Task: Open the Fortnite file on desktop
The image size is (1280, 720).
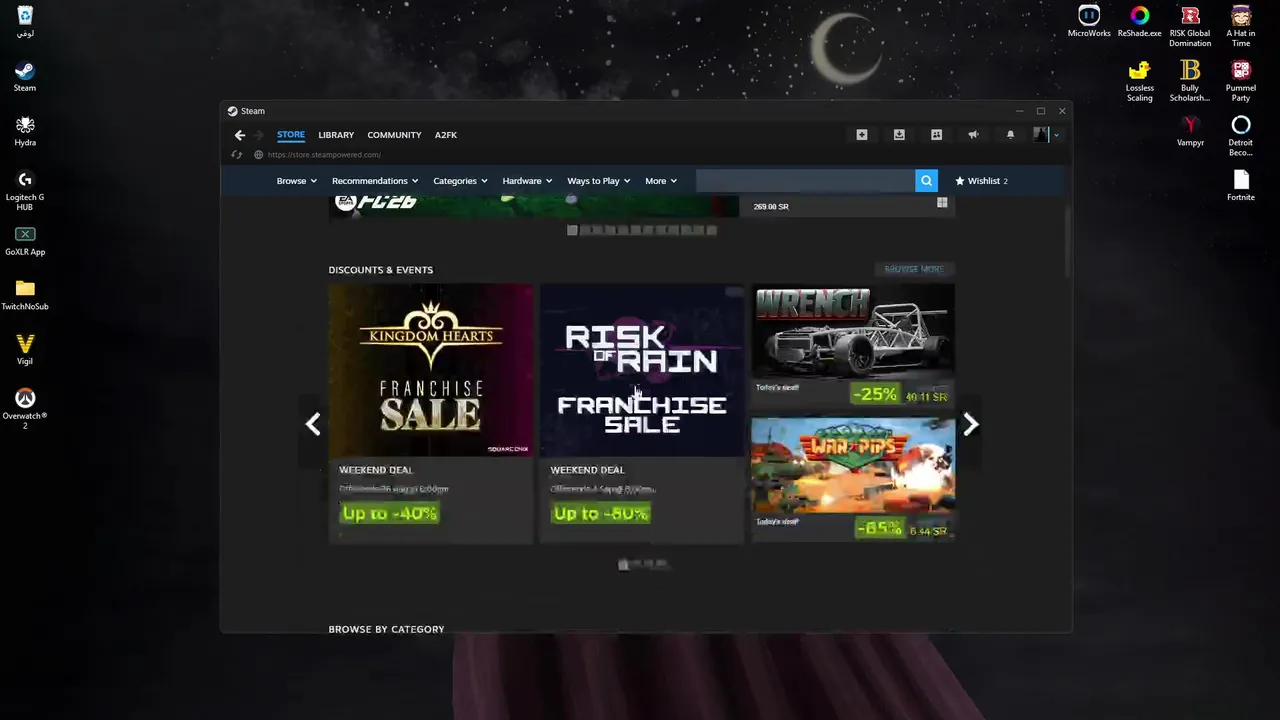Action: pyautogui.click(x=1241, y=186)
